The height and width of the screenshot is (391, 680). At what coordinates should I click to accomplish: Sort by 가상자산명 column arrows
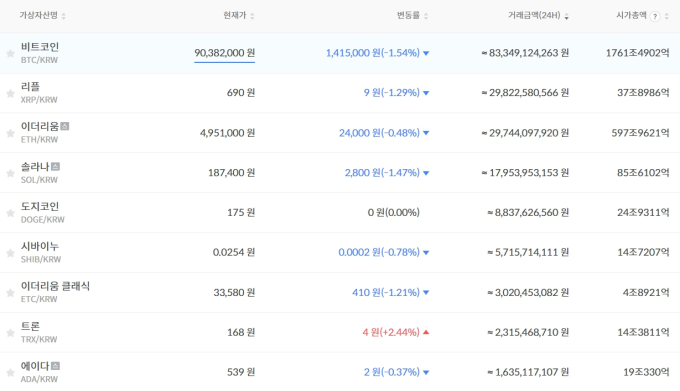64,16
